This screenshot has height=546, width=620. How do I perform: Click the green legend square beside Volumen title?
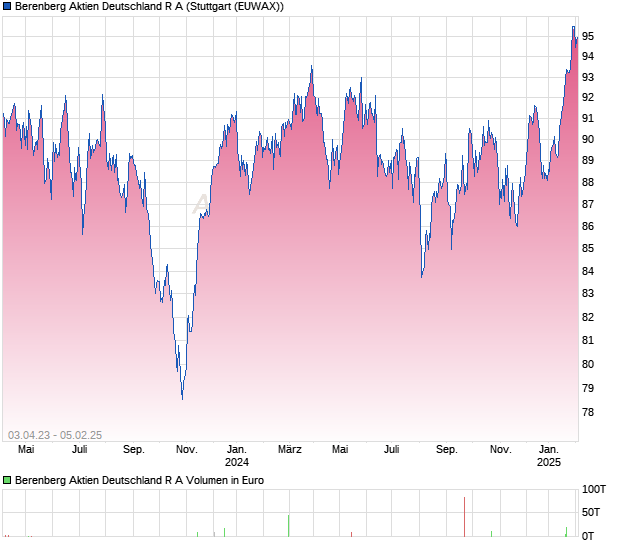point(7,480)
